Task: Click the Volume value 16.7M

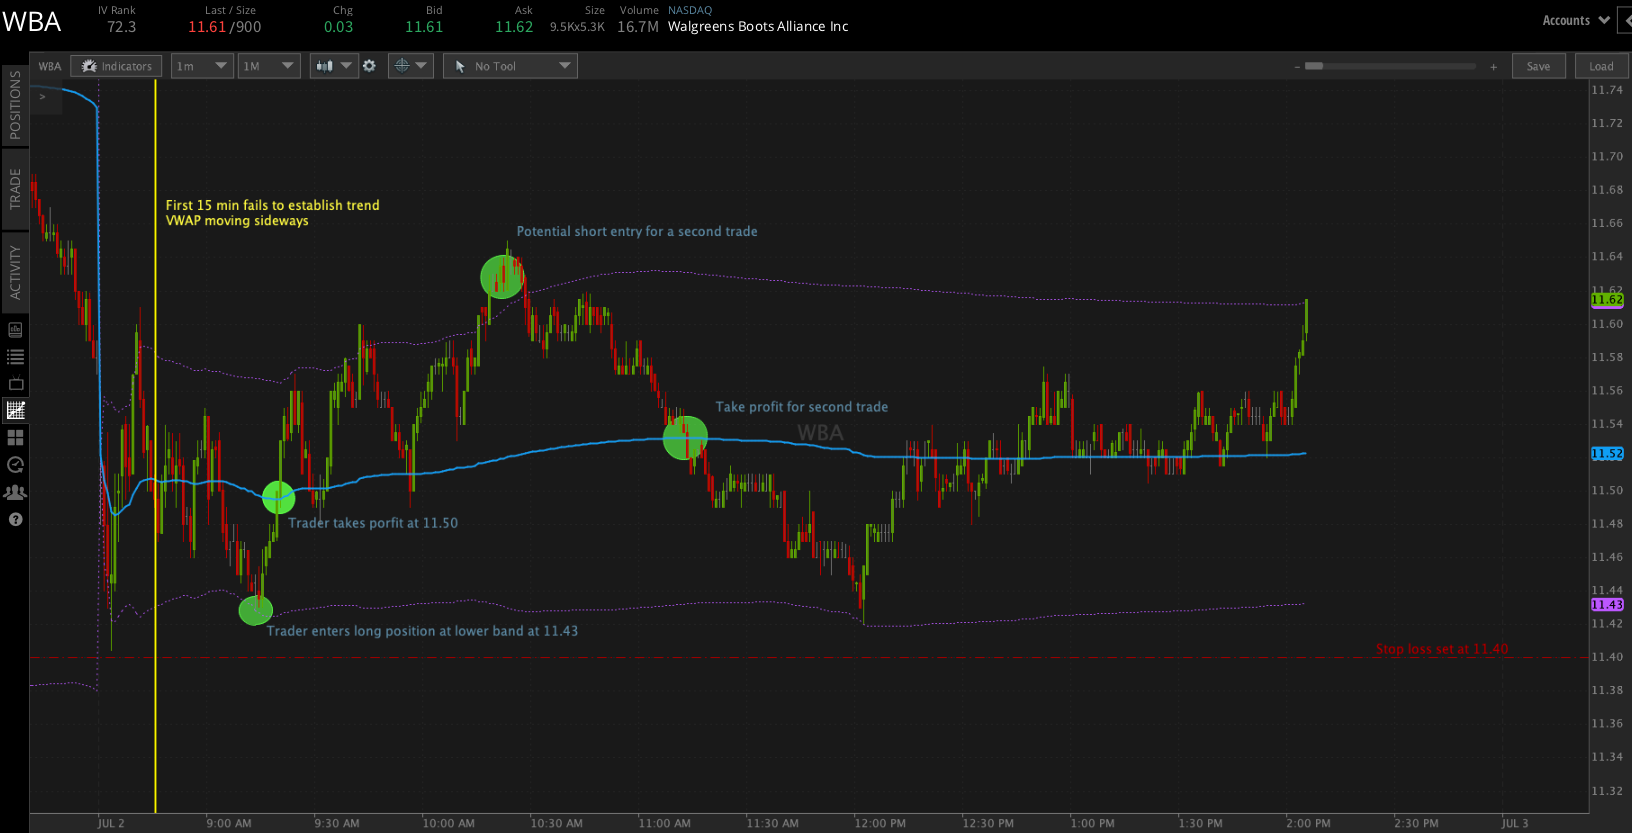Action: (x=638, y=27)
